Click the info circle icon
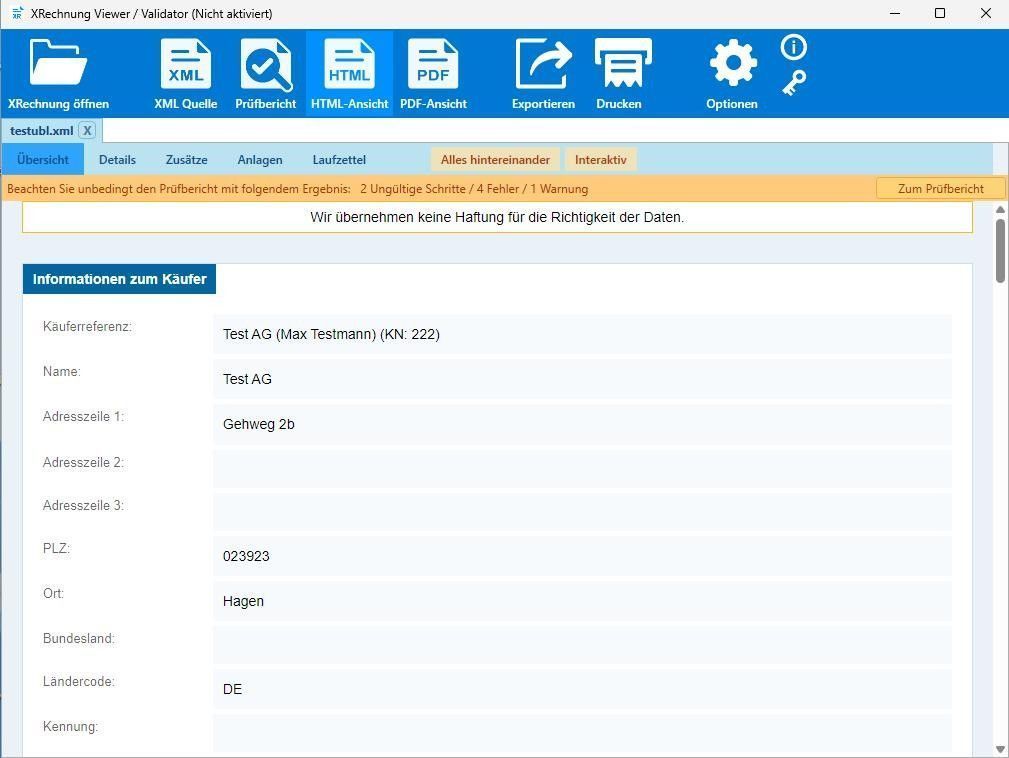Viewport: 1009px width, 758px height. pos(794,47)
